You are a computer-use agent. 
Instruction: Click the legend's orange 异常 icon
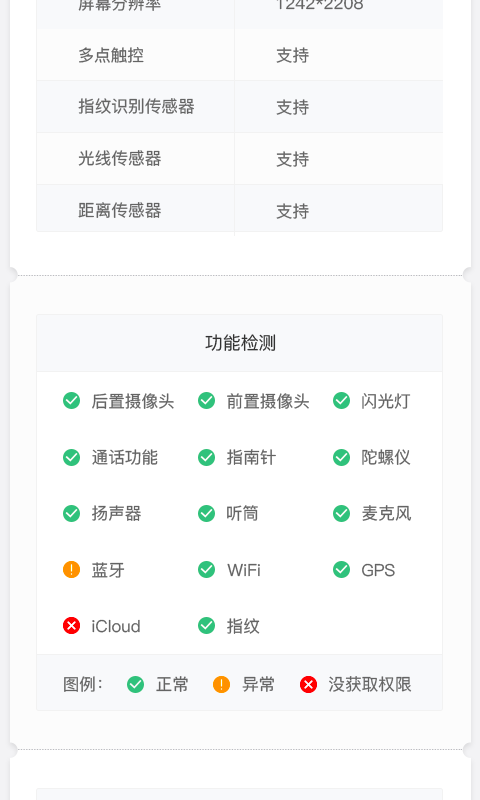221,684
